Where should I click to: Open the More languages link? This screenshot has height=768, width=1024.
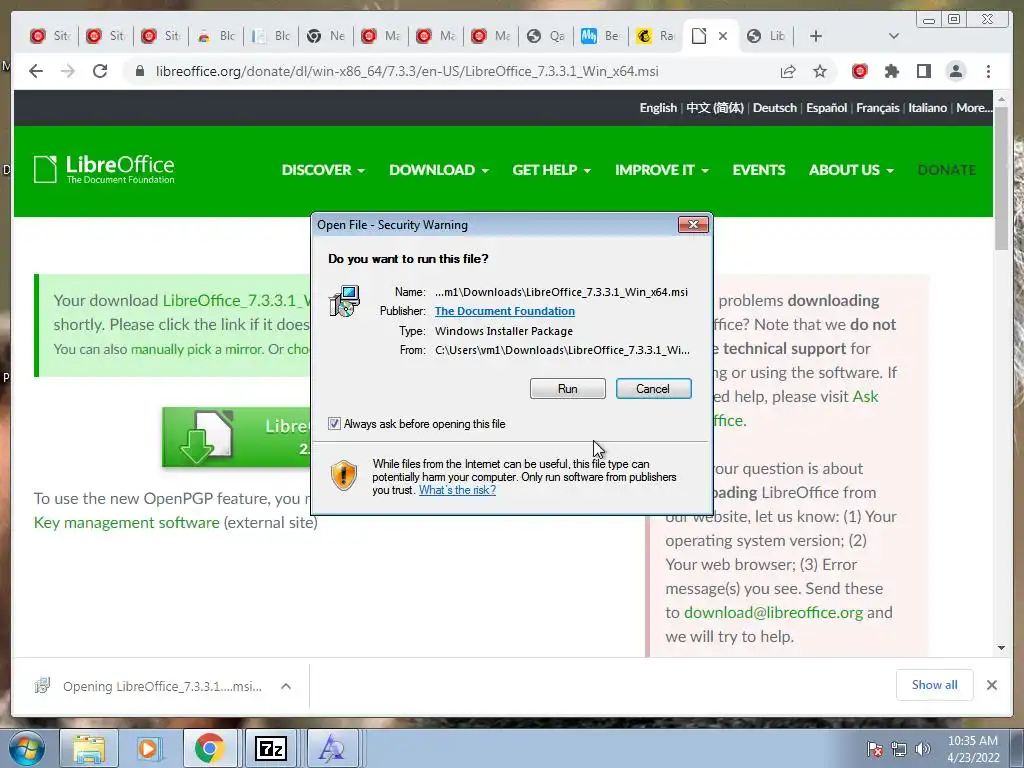coord(974,108)
